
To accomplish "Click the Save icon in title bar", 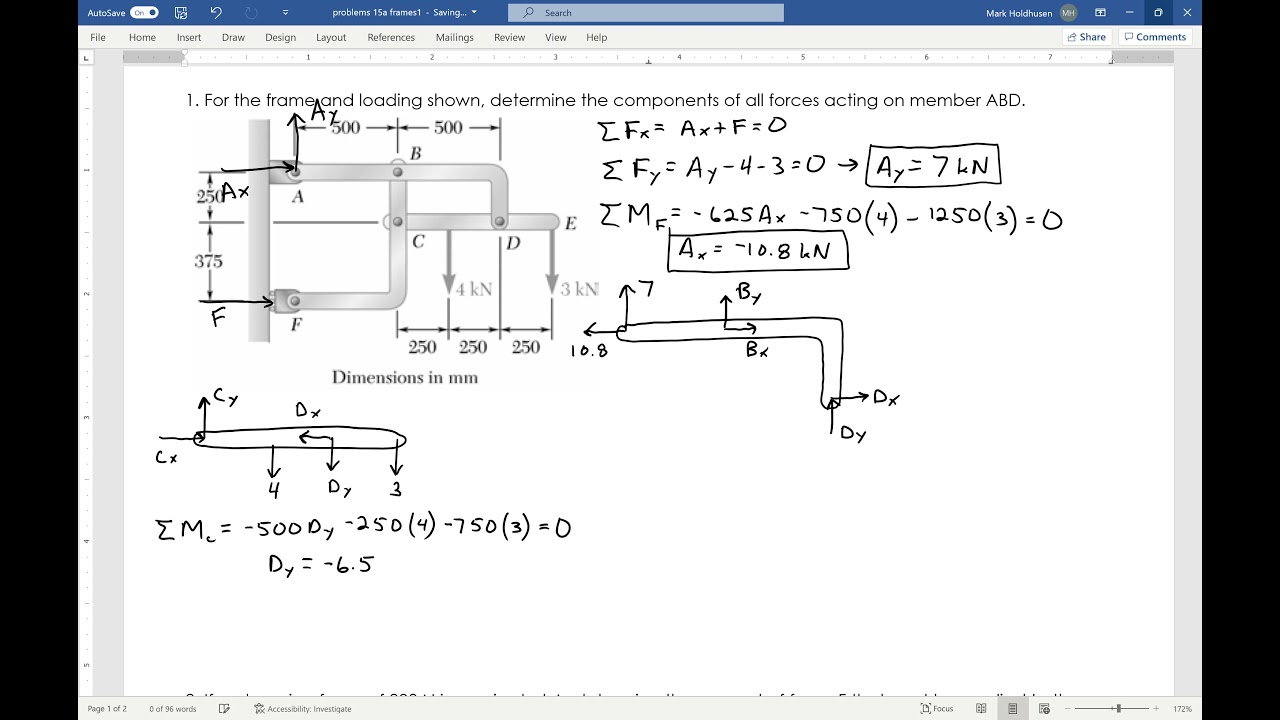I will pos(181,13).
